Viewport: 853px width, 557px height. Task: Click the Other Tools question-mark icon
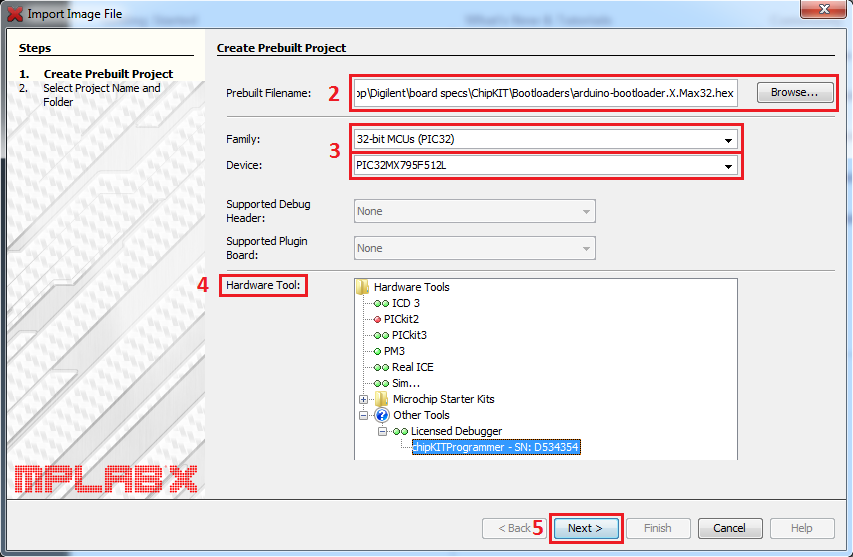click(x=382, y=415)
